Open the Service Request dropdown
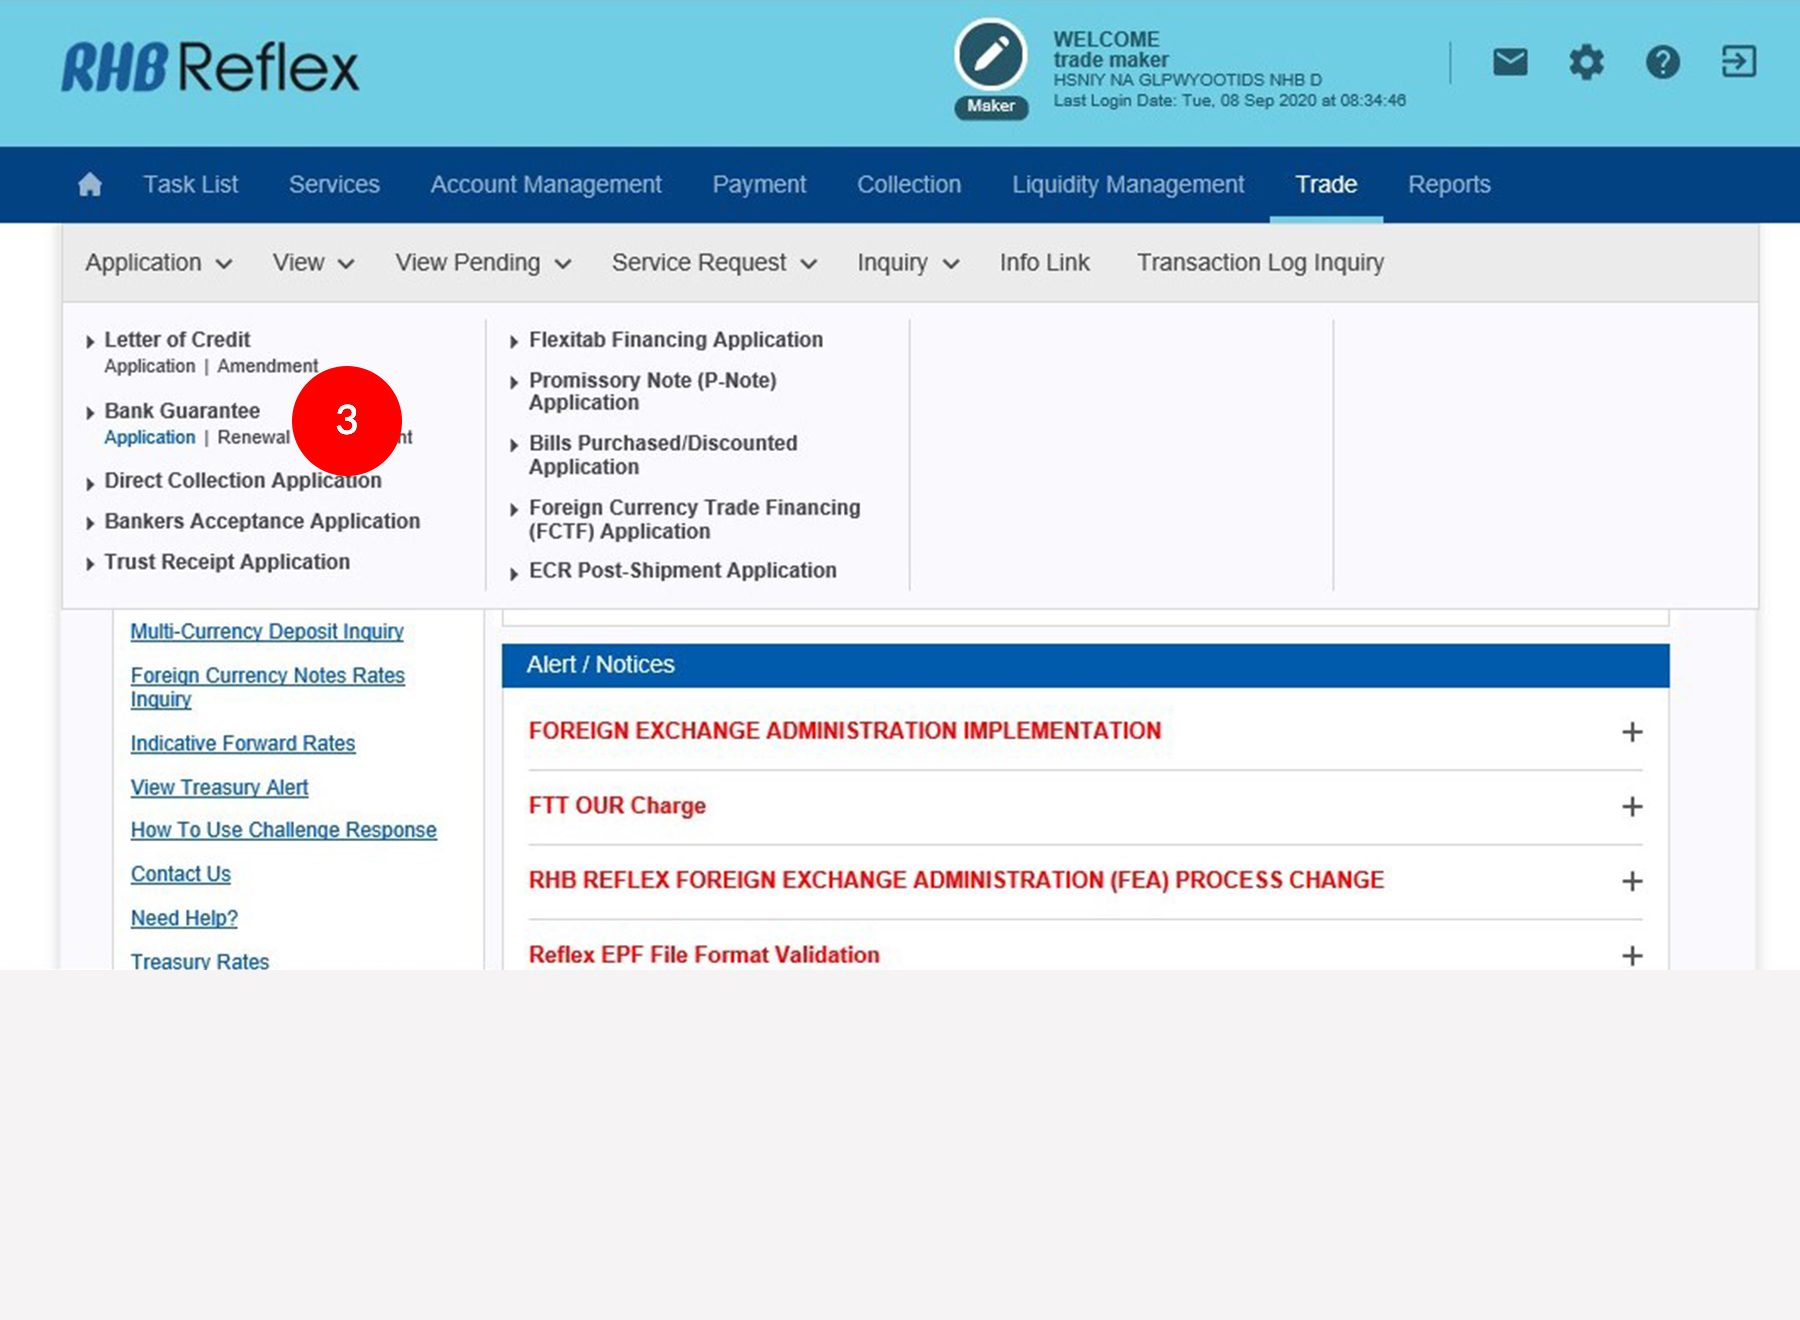This screenshot has height=1320, width=1800. (x=714, y=263)
